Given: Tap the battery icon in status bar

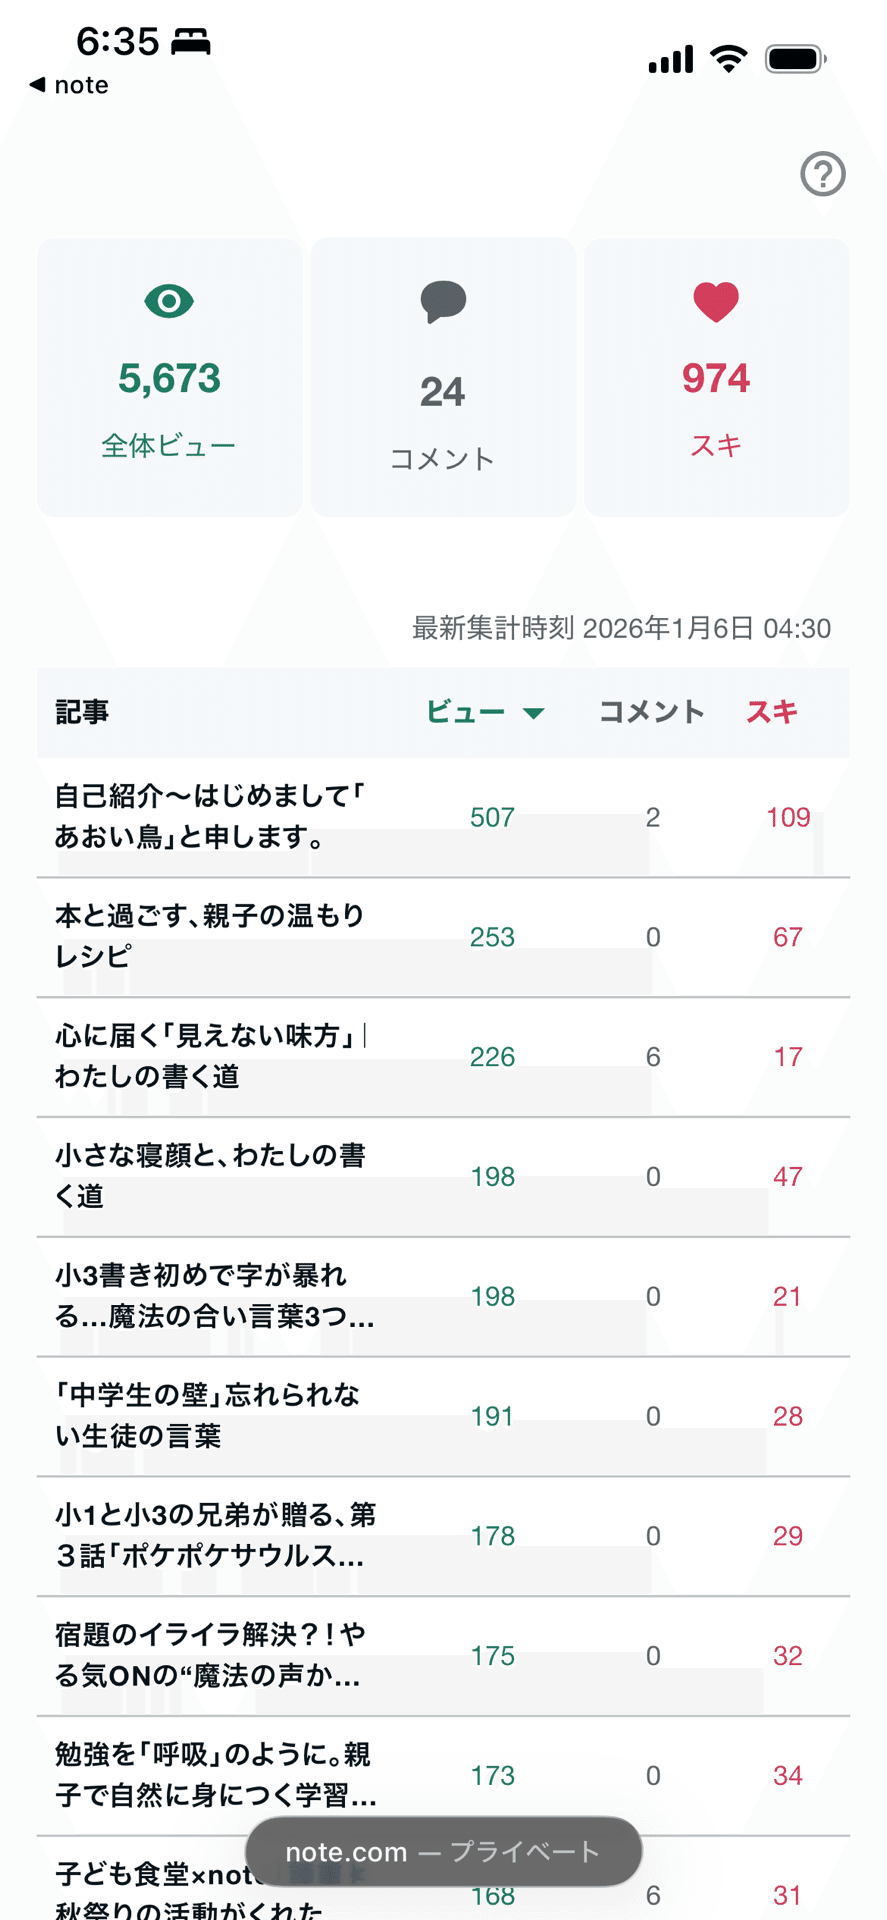Looking at the screenshot, I should [x=795, y=59].
